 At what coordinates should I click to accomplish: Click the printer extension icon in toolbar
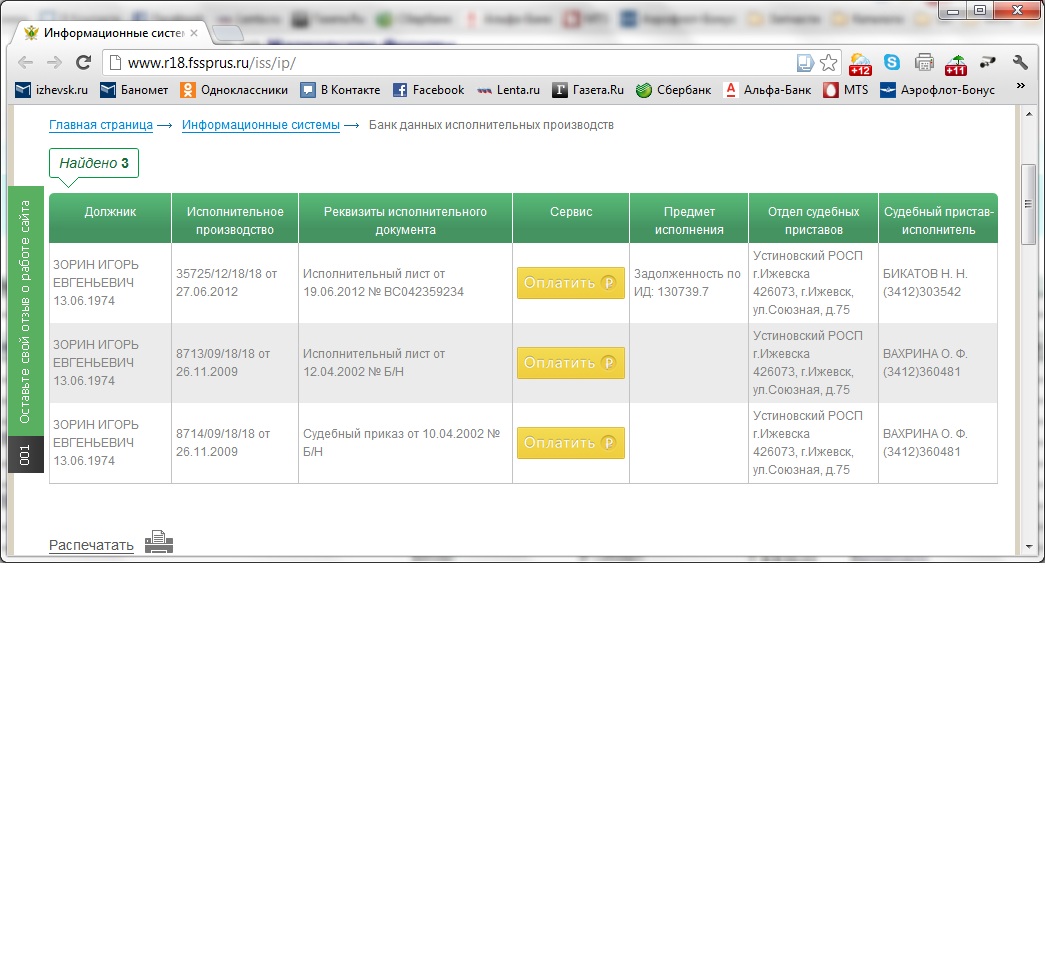(924, 62)
